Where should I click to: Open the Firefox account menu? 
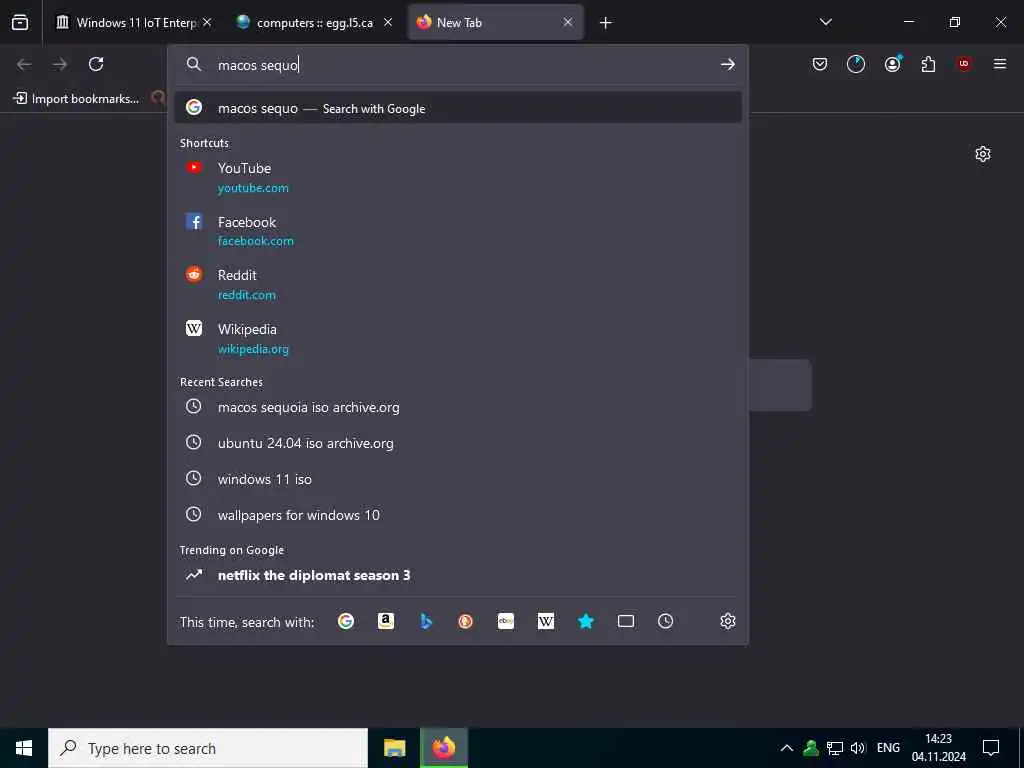tap(893, 63)
